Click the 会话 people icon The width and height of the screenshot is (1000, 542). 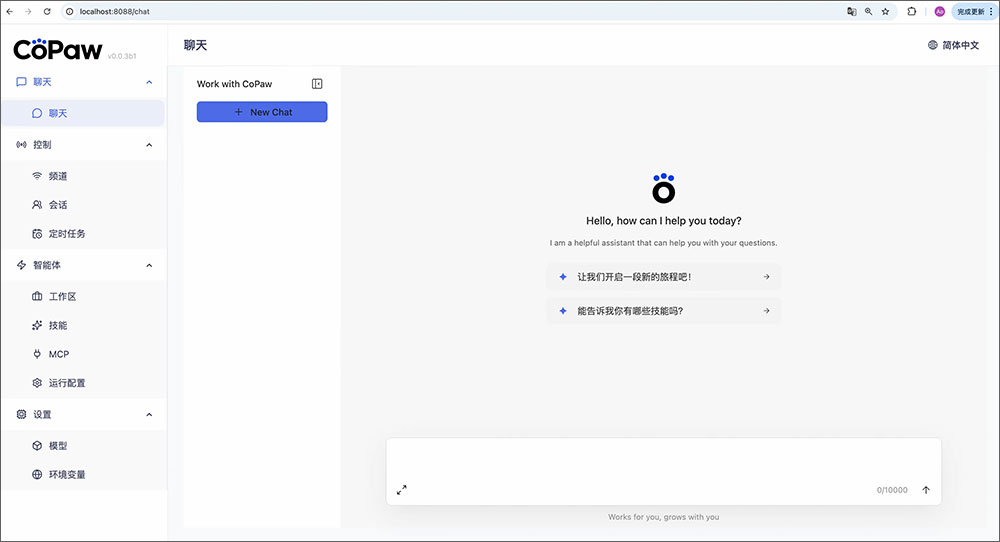coord(37,205)
